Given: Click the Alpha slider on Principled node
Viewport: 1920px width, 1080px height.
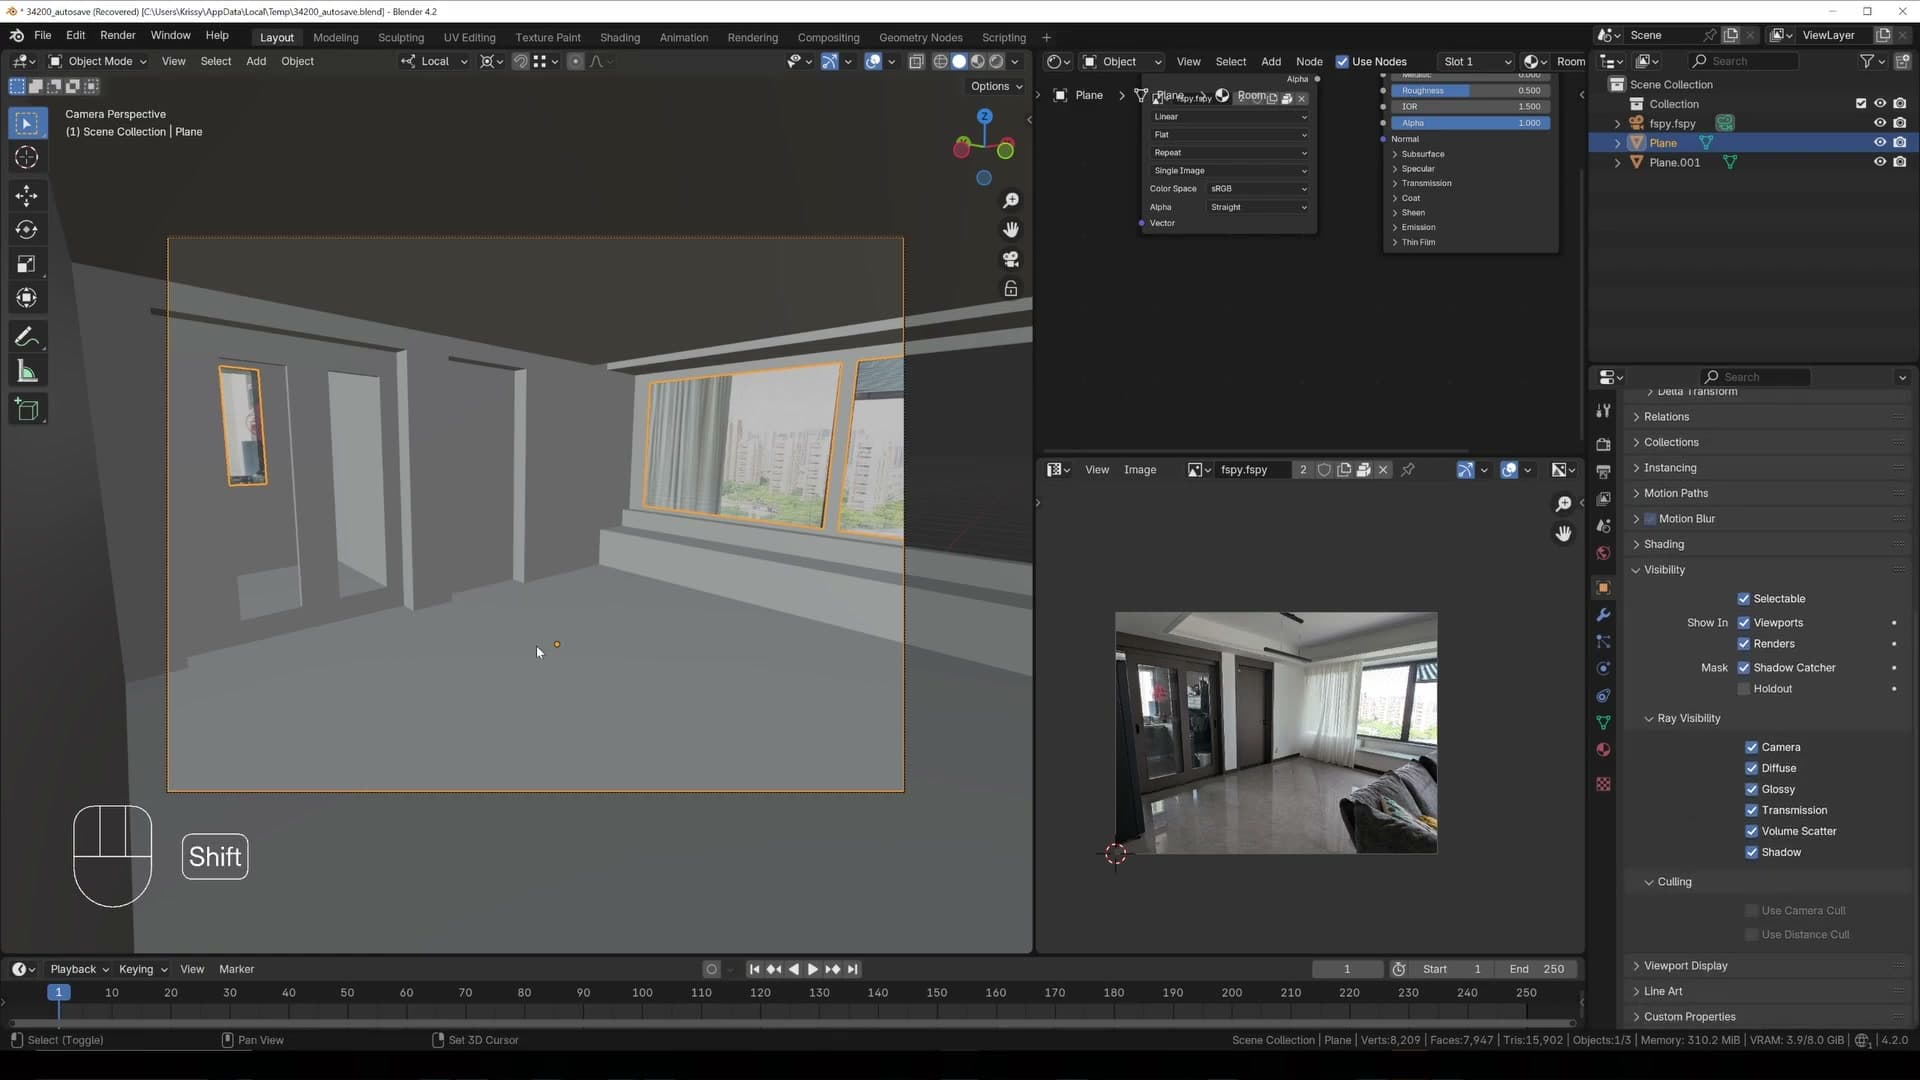Looking at the screenshot, I should (x=1471, y=124).
